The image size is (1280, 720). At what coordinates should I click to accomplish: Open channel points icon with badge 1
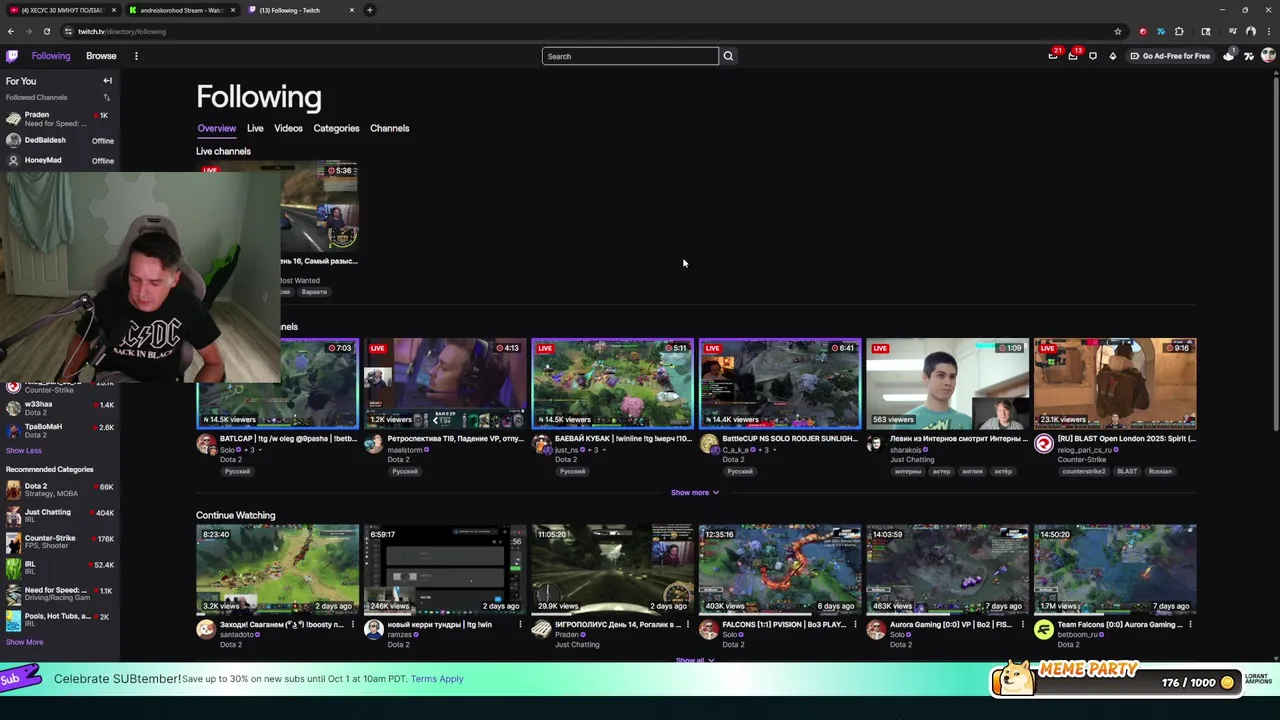1229,56
